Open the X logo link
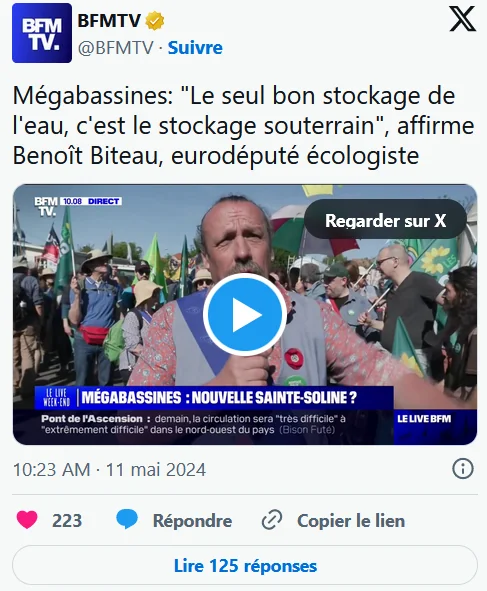The height and width of the screenshot is (591, 487). 462,18
